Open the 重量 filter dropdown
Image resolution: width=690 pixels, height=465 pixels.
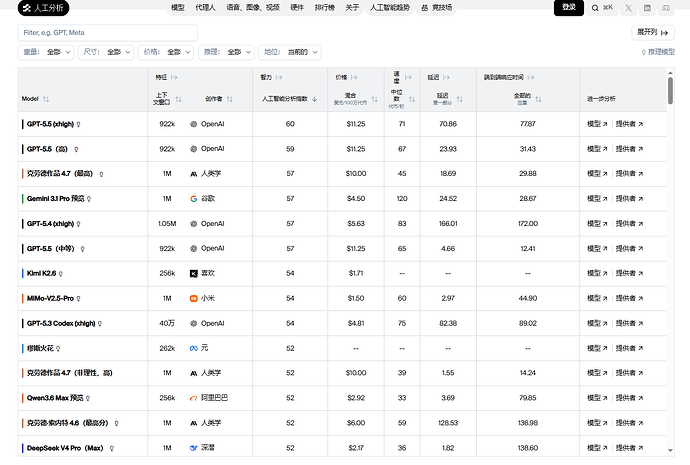[x=46, y=52]
